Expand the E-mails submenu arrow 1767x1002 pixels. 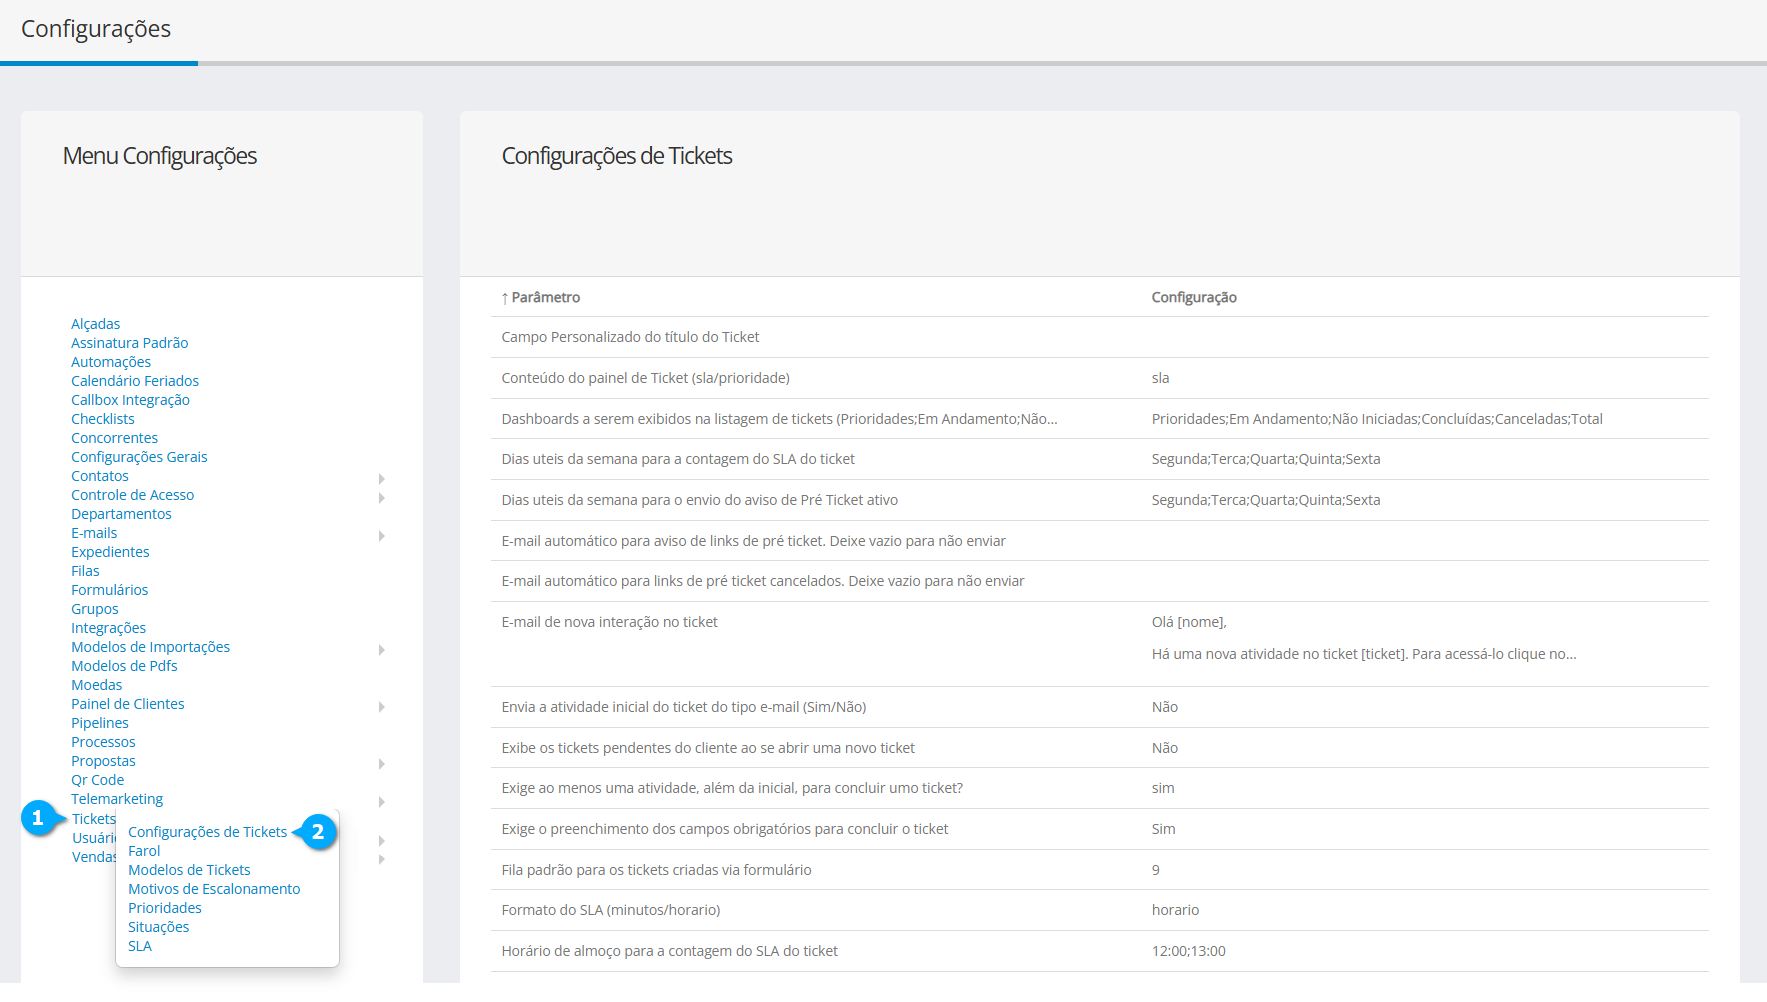tap(382, 535)
